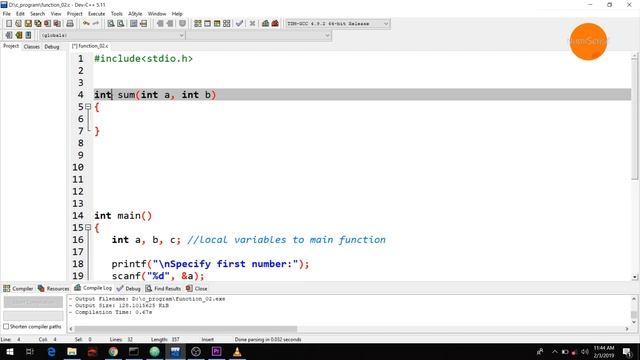Stop execution with the X icon
Screen dimensions: 640x360
tap(252, 24)
